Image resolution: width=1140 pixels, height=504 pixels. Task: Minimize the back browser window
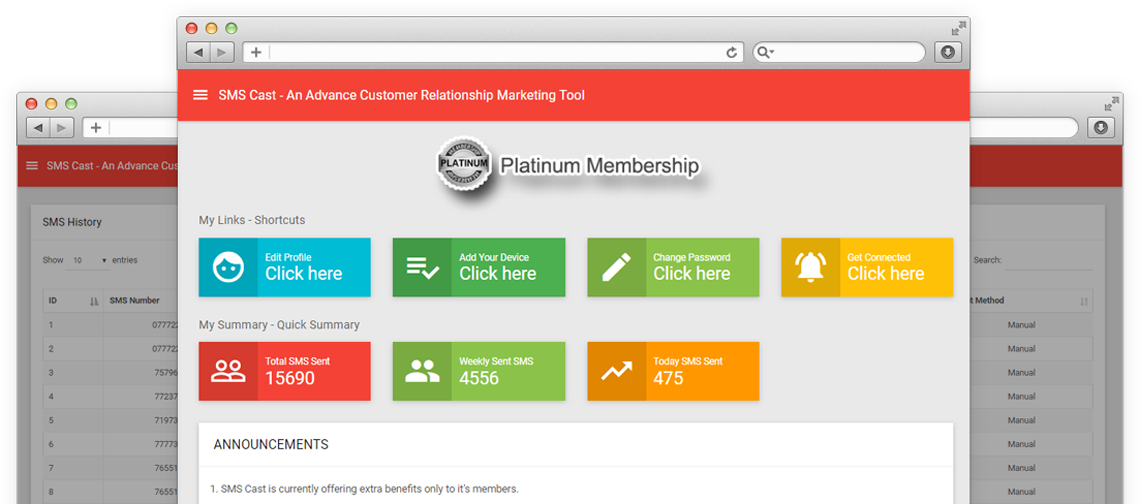[x=51, y=103]
